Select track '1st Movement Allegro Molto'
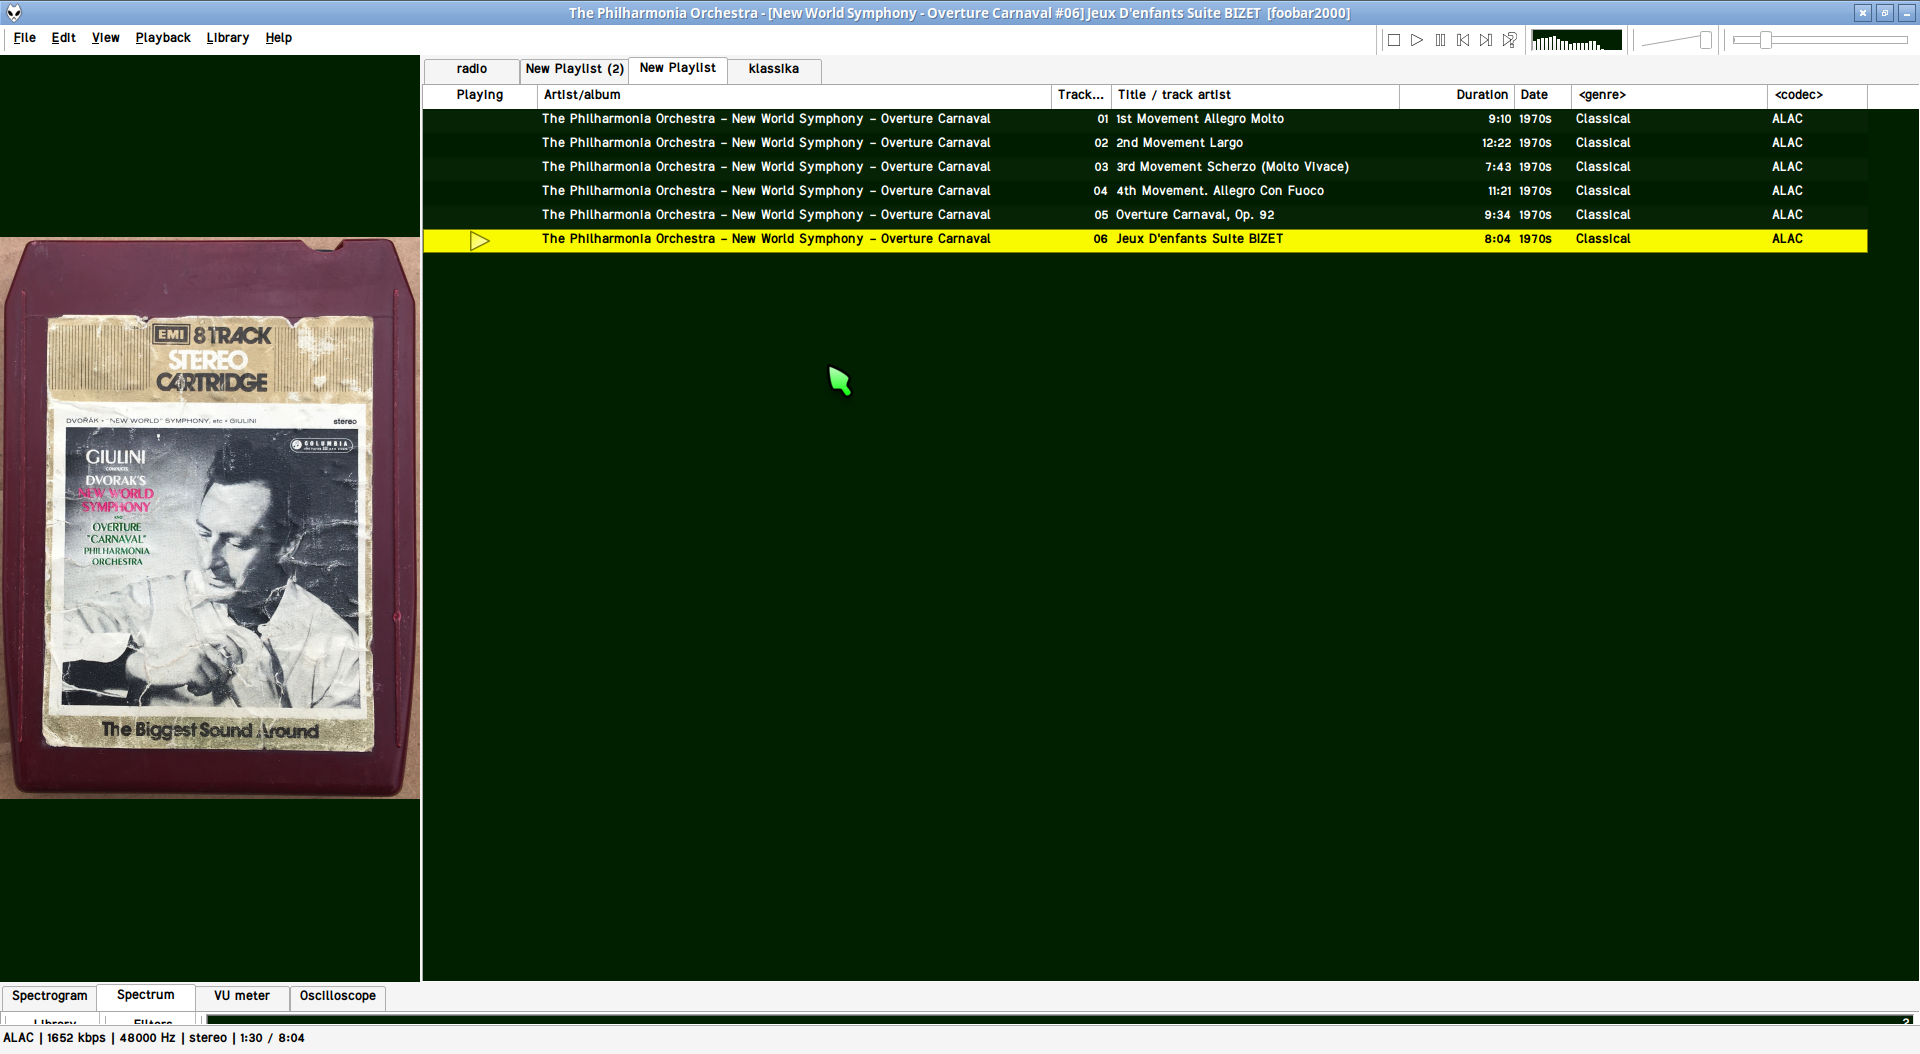 click(x=1145, y=120)
